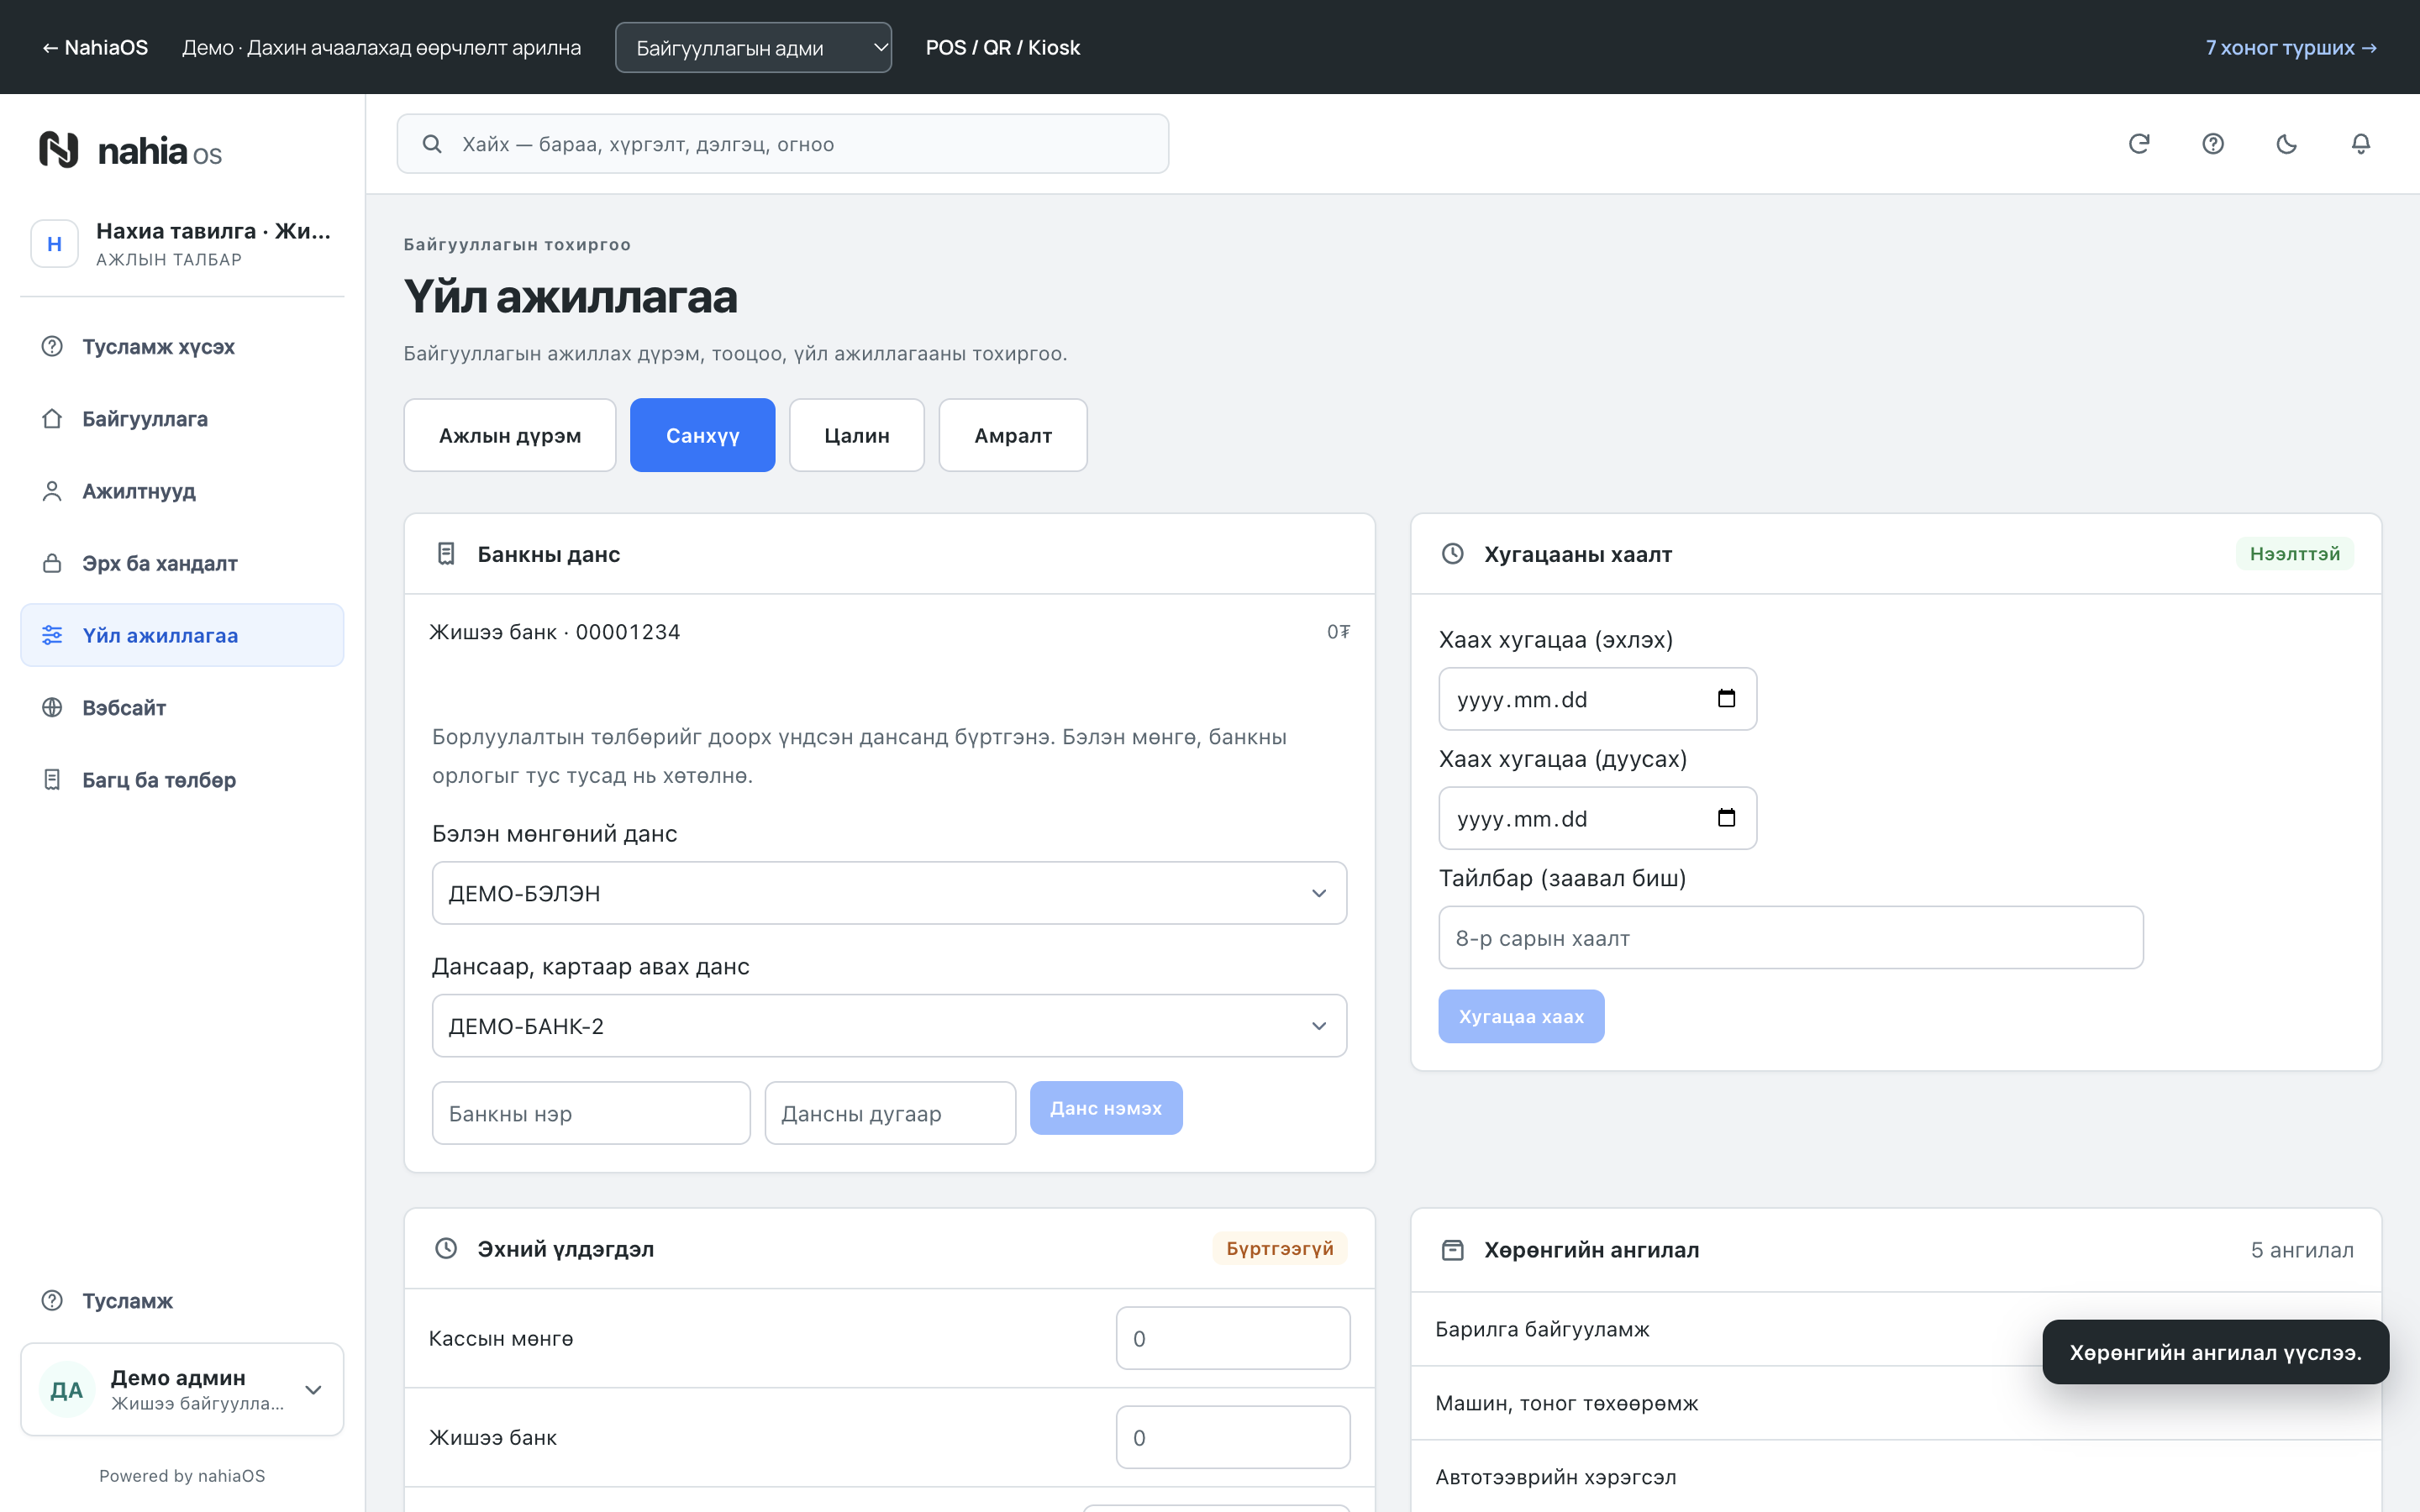The height and width of the screenshot is (1512, 2420).
Task: Open calendar picker for Хаах хугацаа (дуусах)
Action: click(x=1726, y=818)
